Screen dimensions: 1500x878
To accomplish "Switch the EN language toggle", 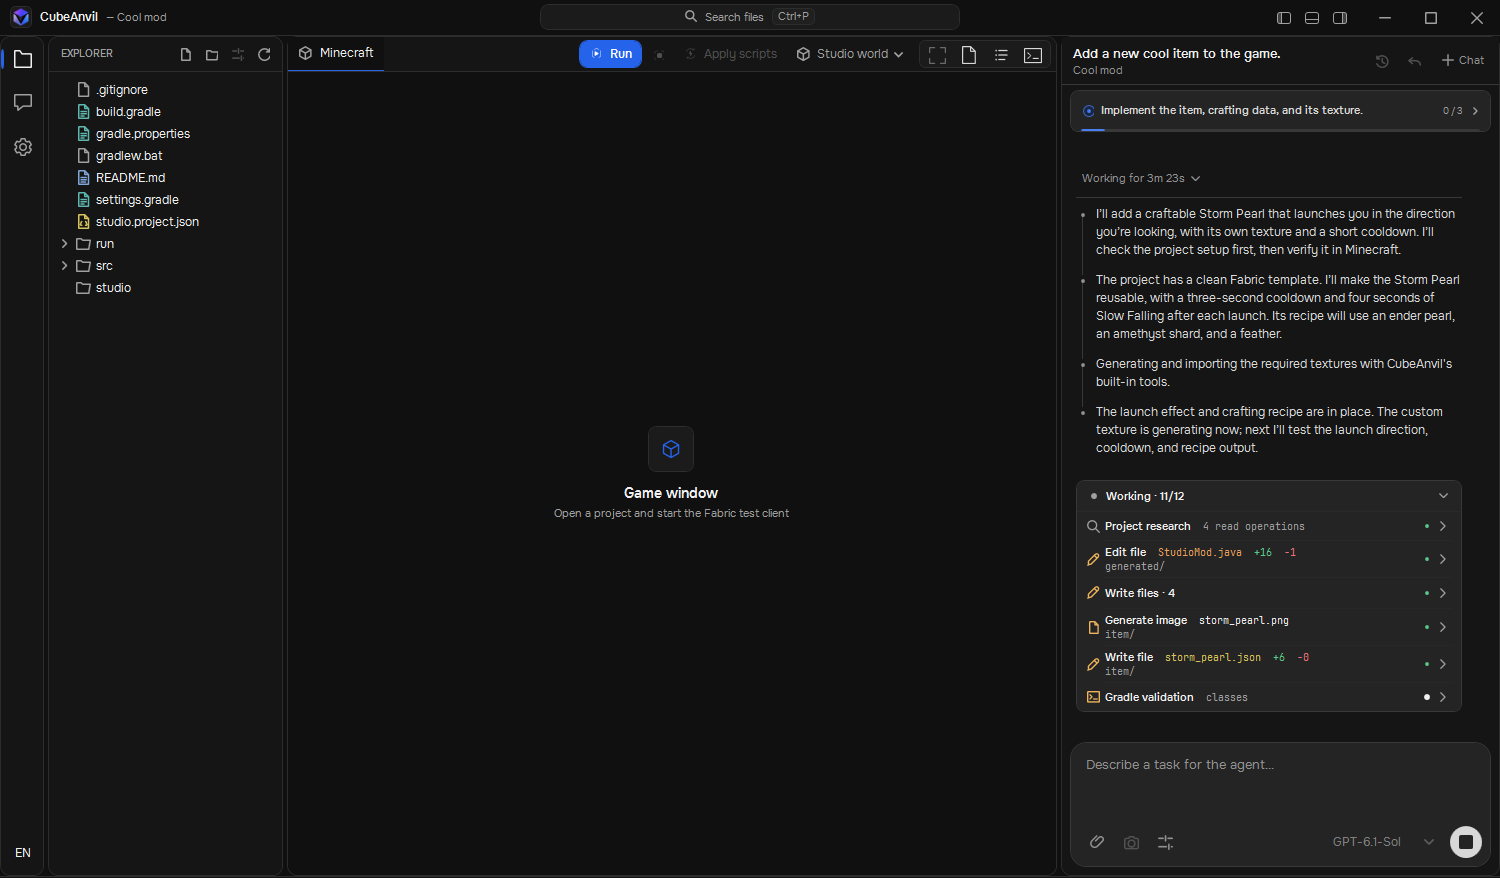I will (23, 853).
